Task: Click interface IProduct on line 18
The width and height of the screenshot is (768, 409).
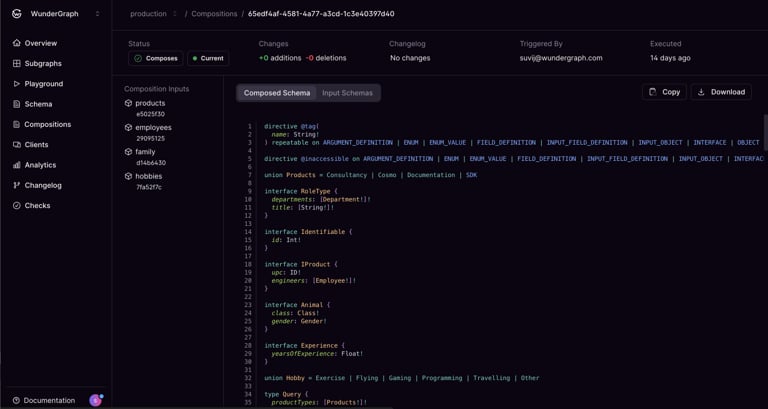Action: [301, 264]
